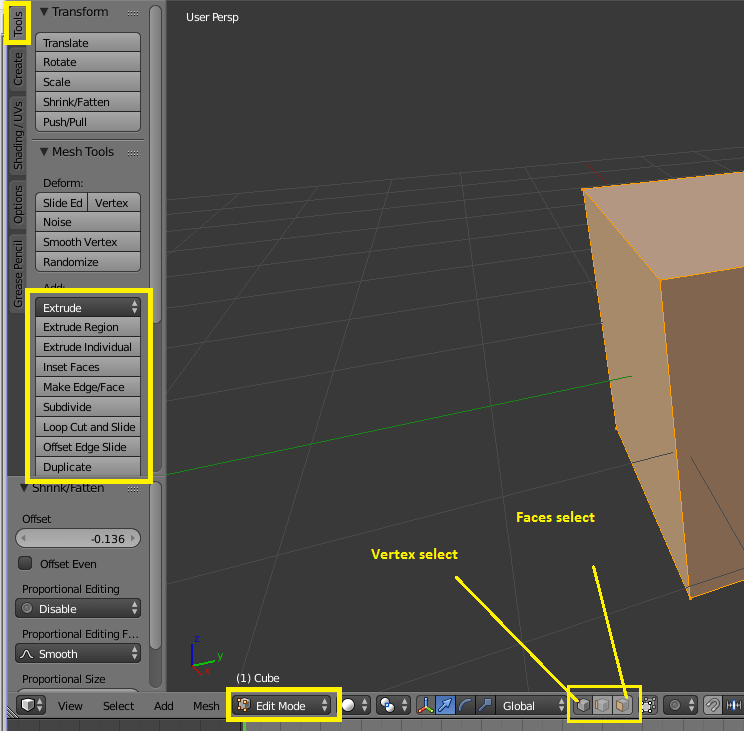744x731 pixels.
Task: Click the selected cube's top face
Action: [679, 225]
